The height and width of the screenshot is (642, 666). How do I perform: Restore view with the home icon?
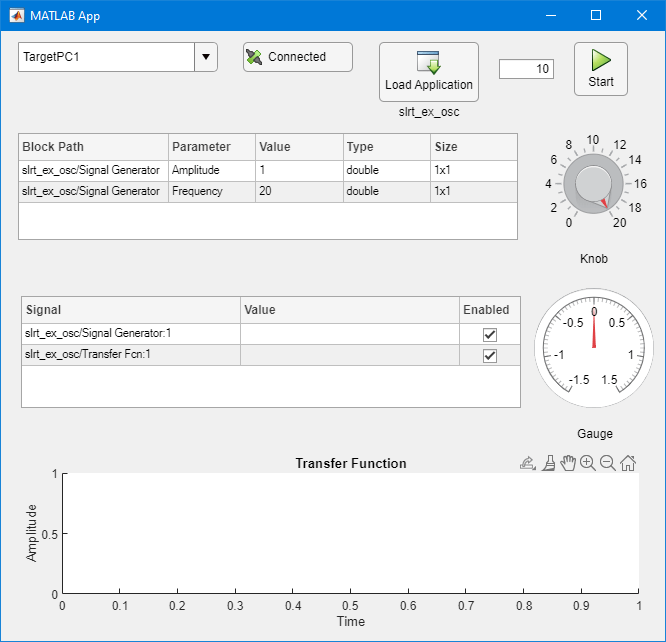628,463
